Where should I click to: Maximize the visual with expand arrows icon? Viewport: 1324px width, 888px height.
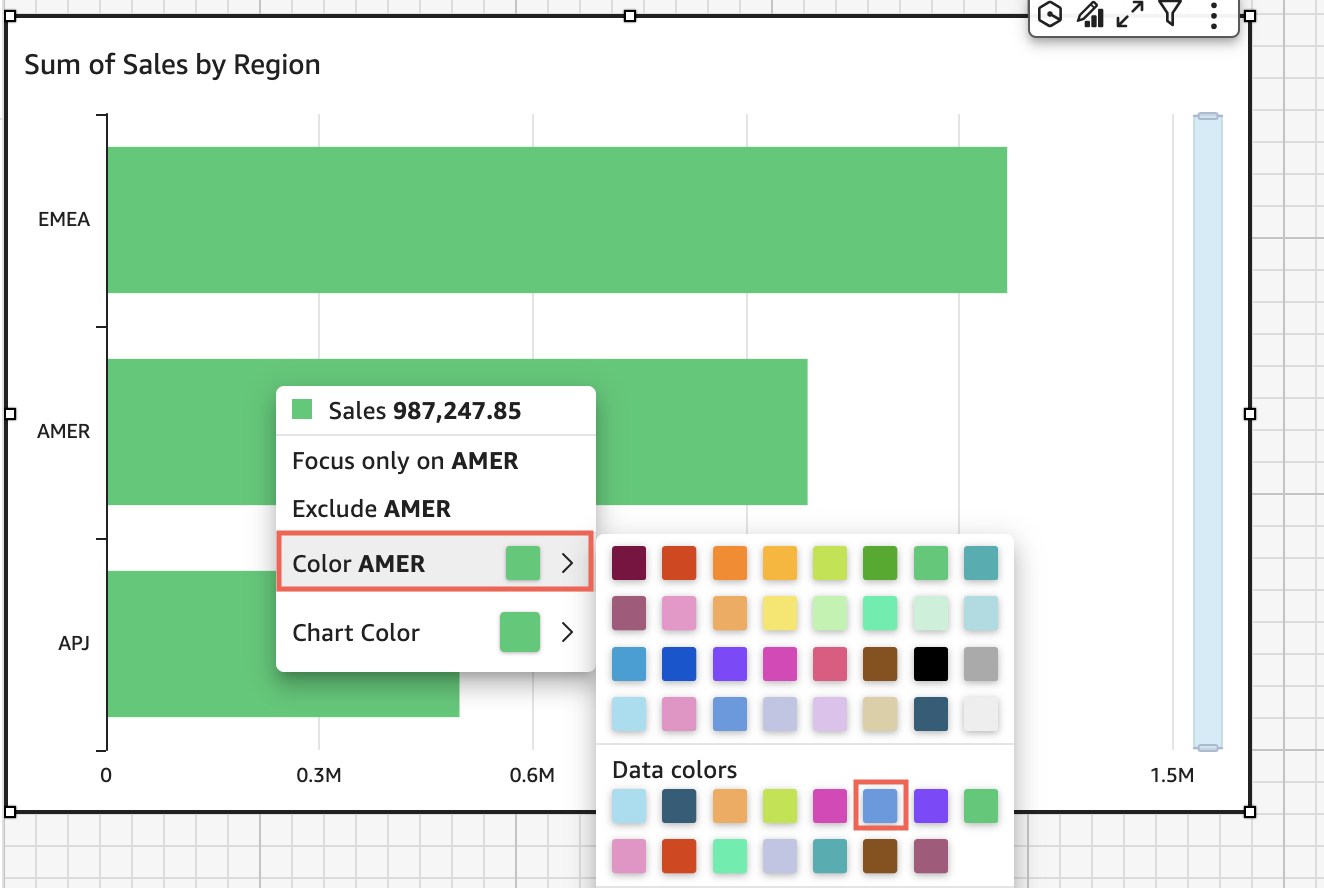click(x=1130, y=14)
